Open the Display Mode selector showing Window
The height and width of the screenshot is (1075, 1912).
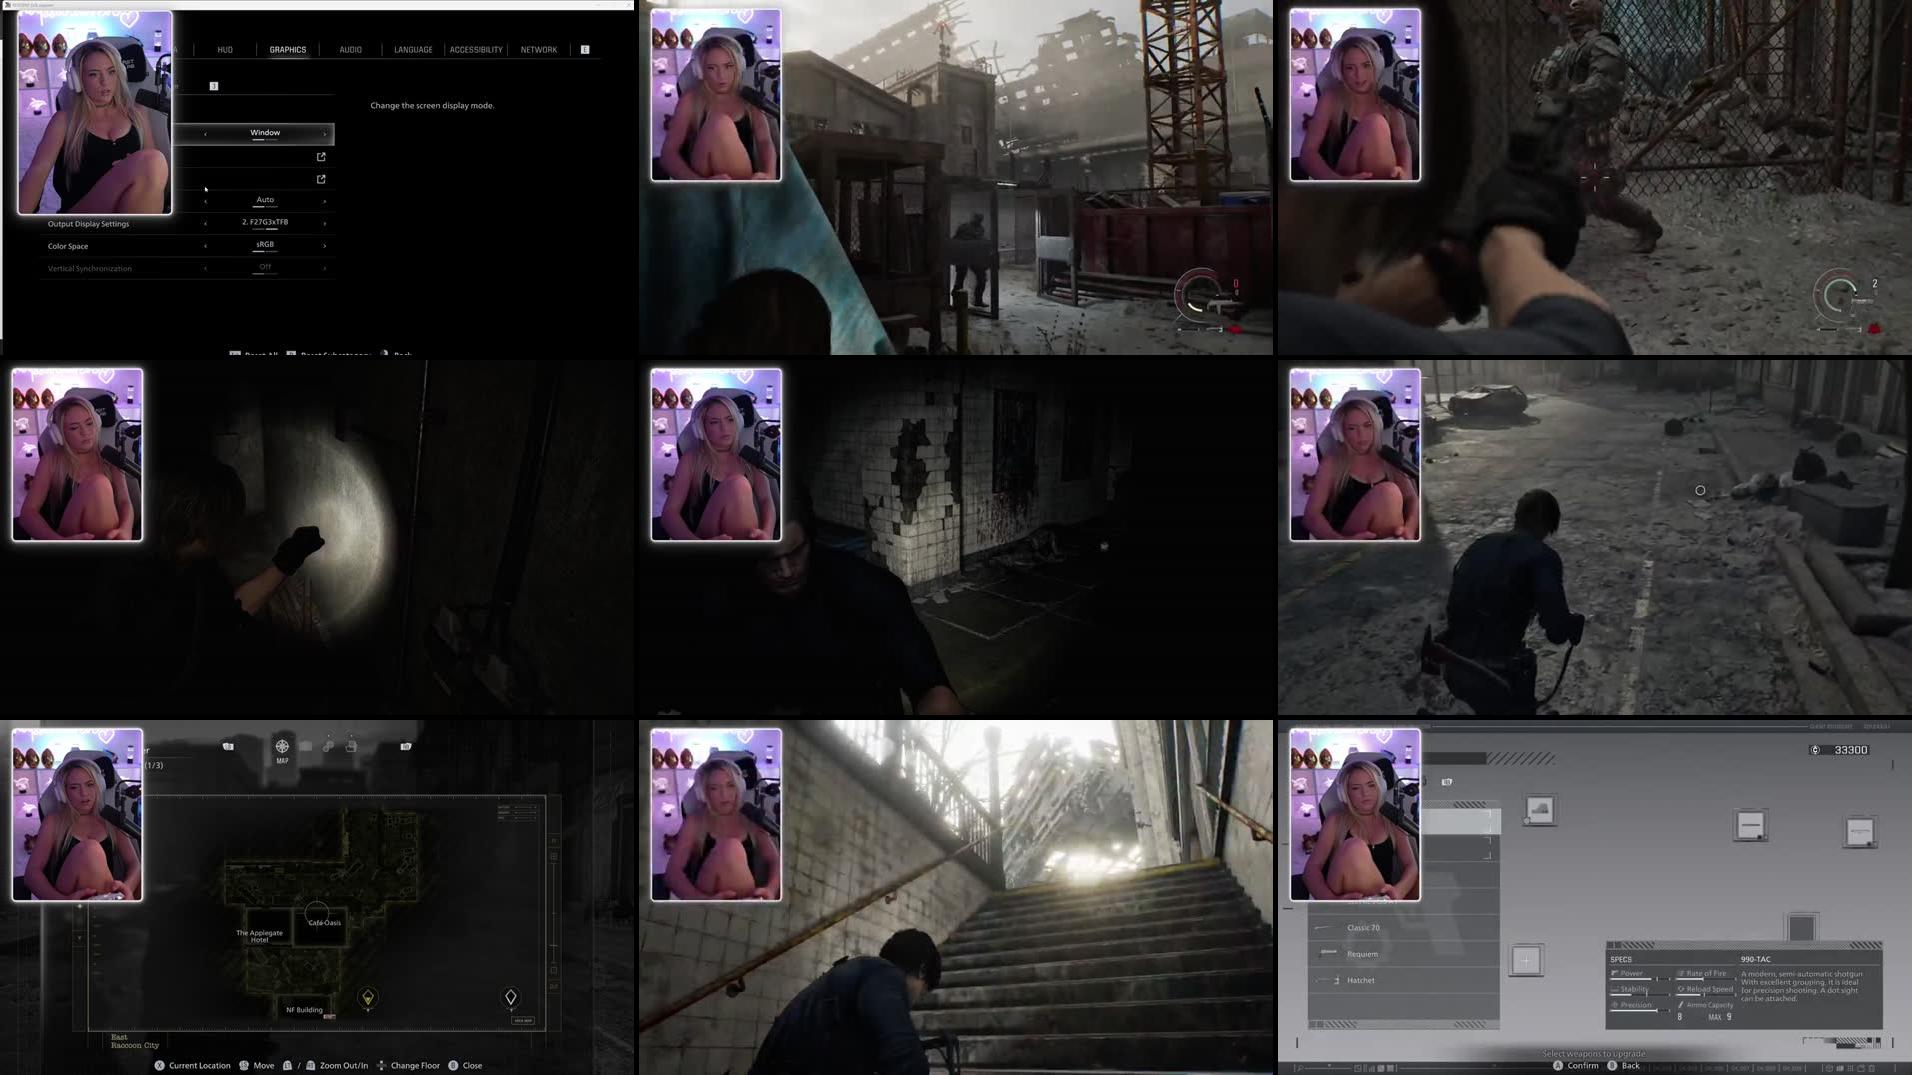point(265,132)
